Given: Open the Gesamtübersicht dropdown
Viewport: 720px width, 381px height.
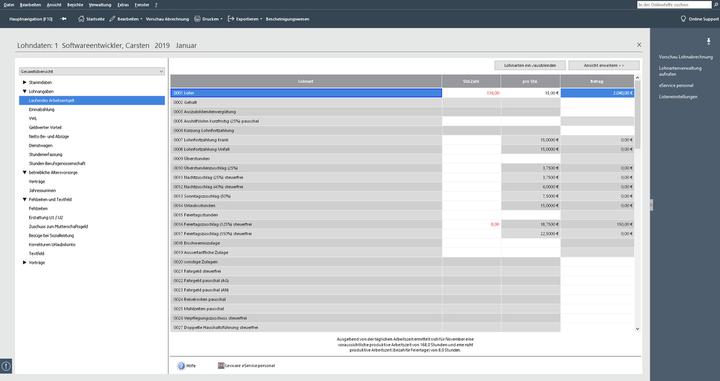Looking at the screenshot, I should (x=92, y=72).
